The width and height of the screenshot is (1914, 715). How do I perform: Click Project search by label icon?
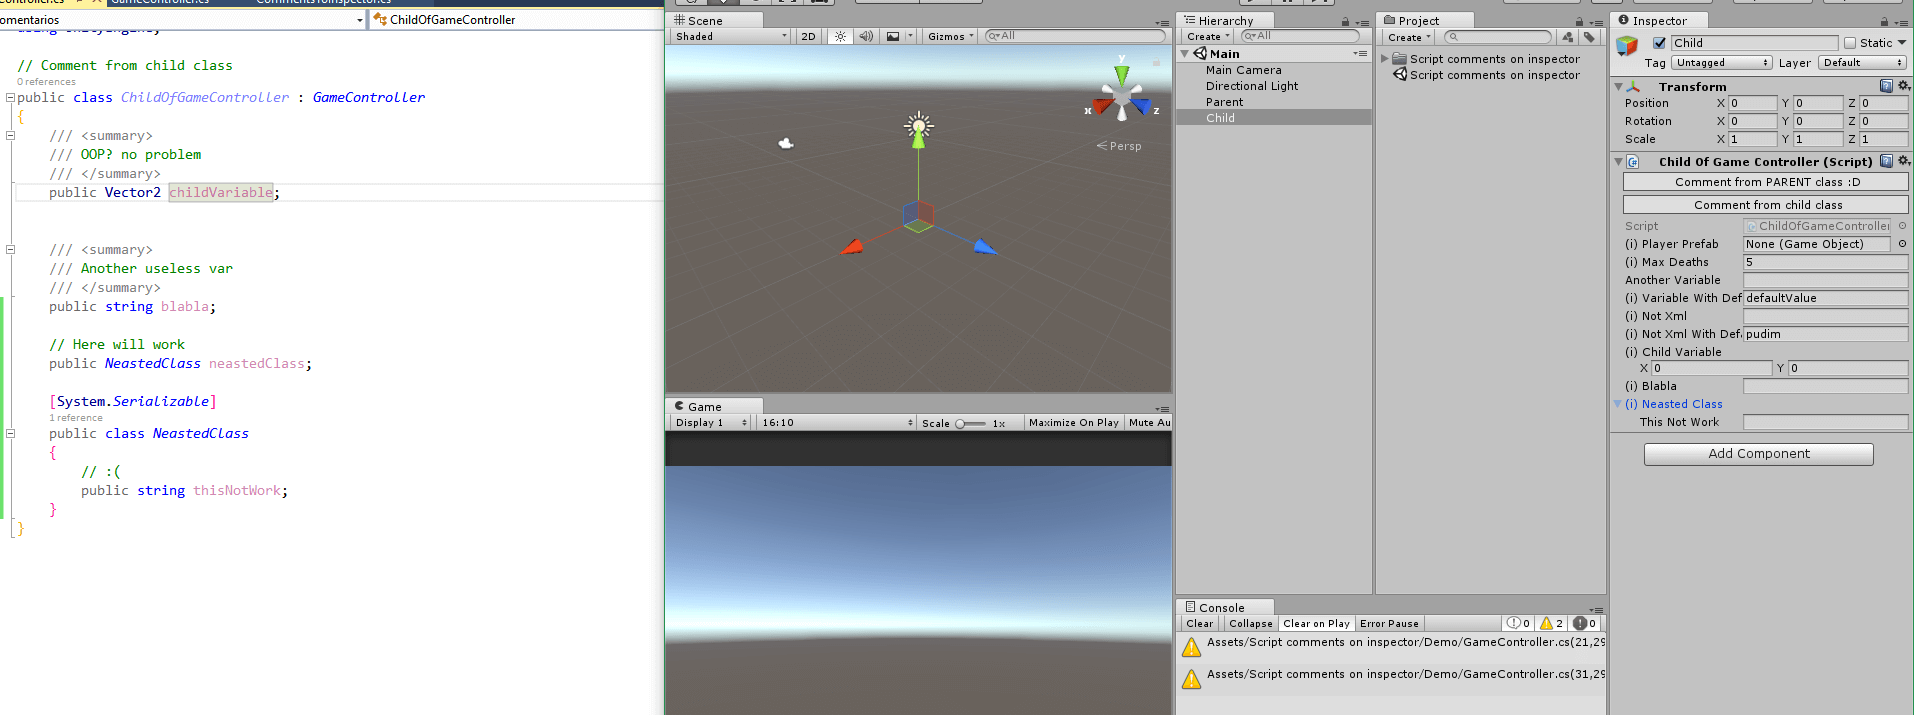[x=1589, y=37]
